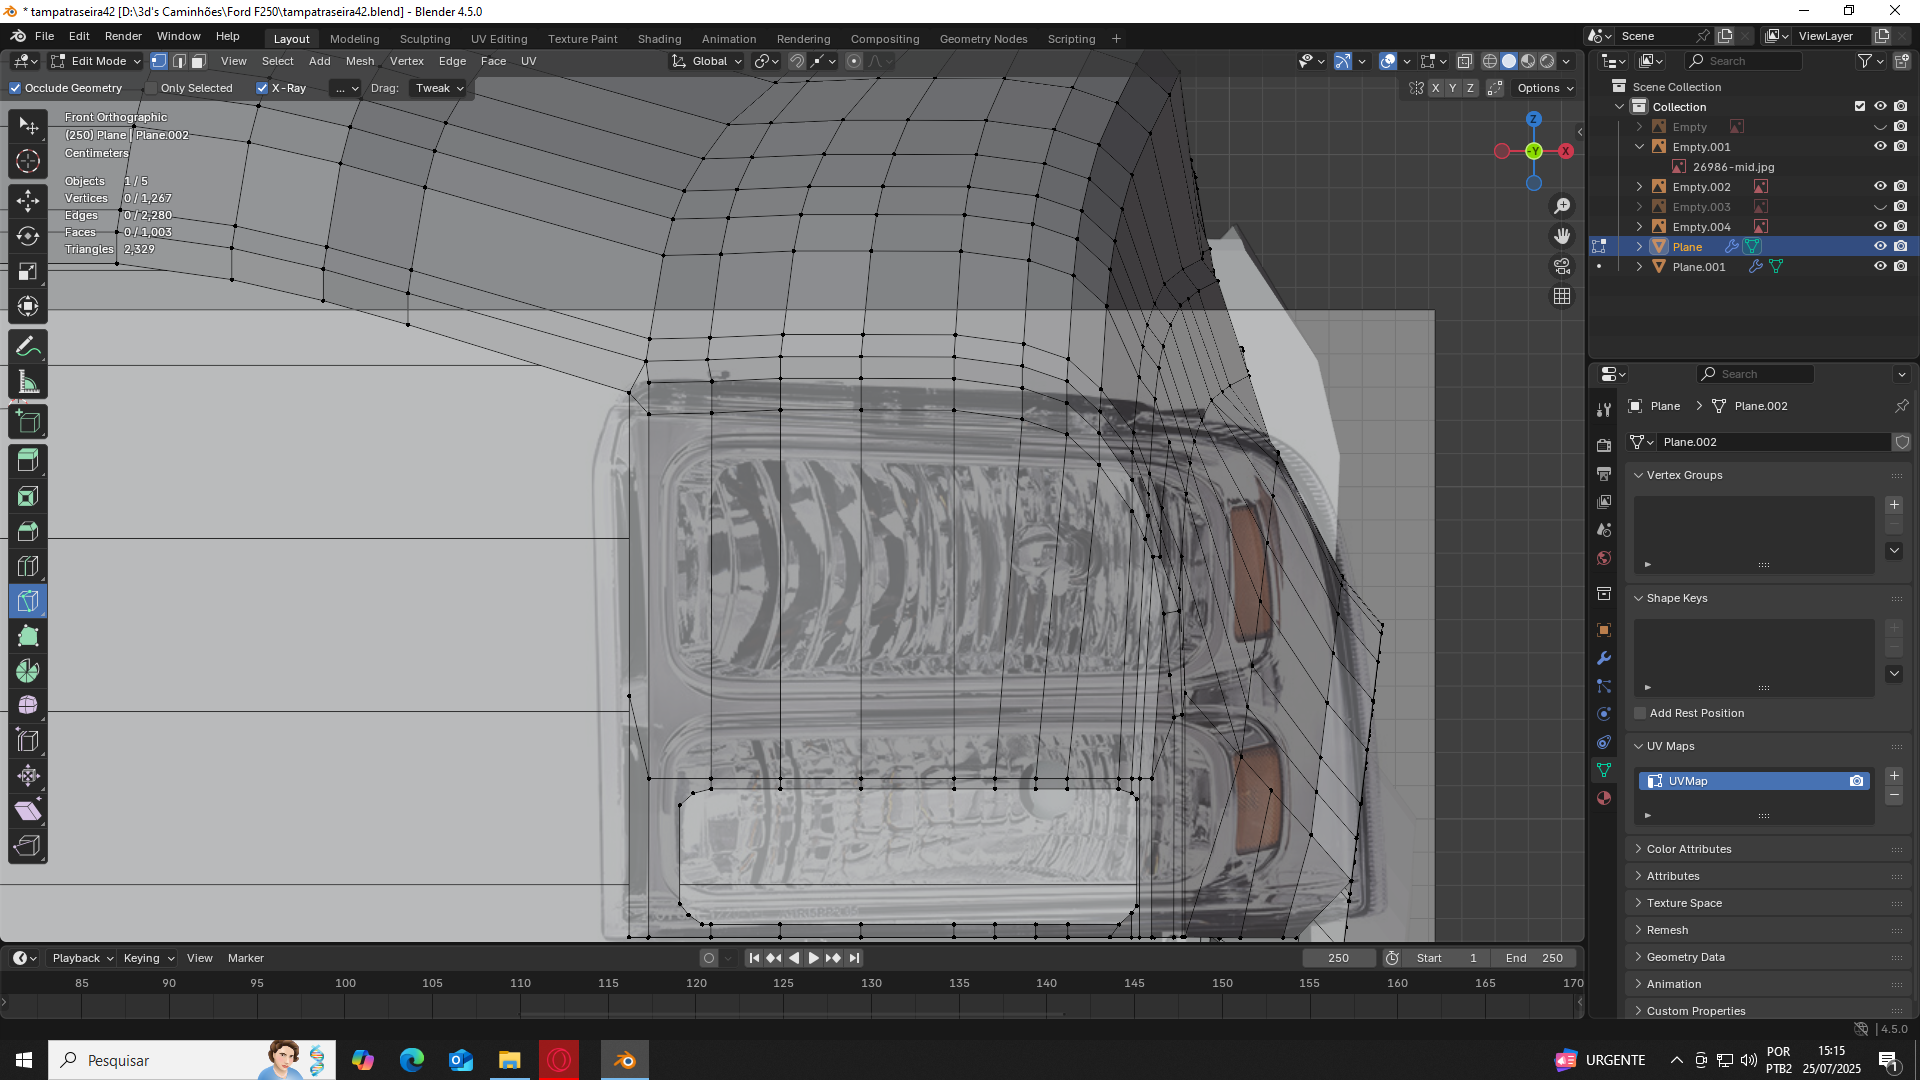Select the Loop Cut tool
Viewport: 1920px width, 1080px height.
pyautogui.click(x=28, y=566)
